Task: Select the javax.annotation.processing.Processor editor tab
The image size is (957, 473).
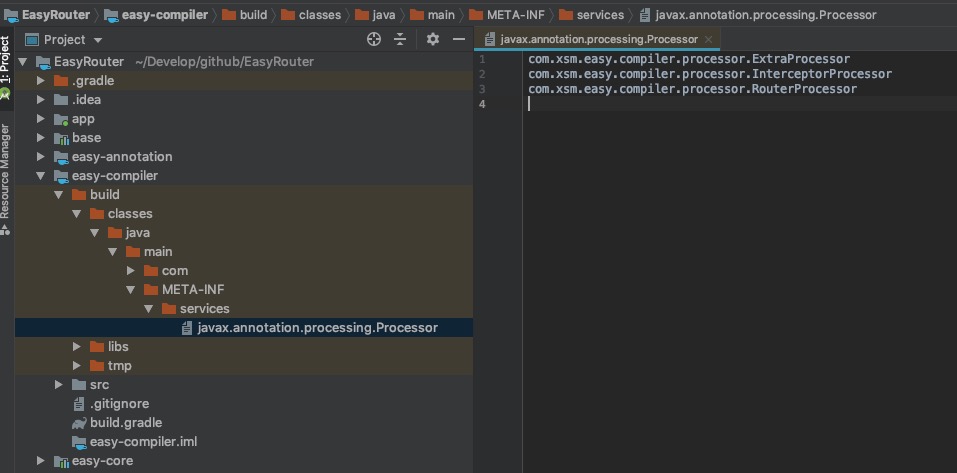Action: [x=599, y=39]
